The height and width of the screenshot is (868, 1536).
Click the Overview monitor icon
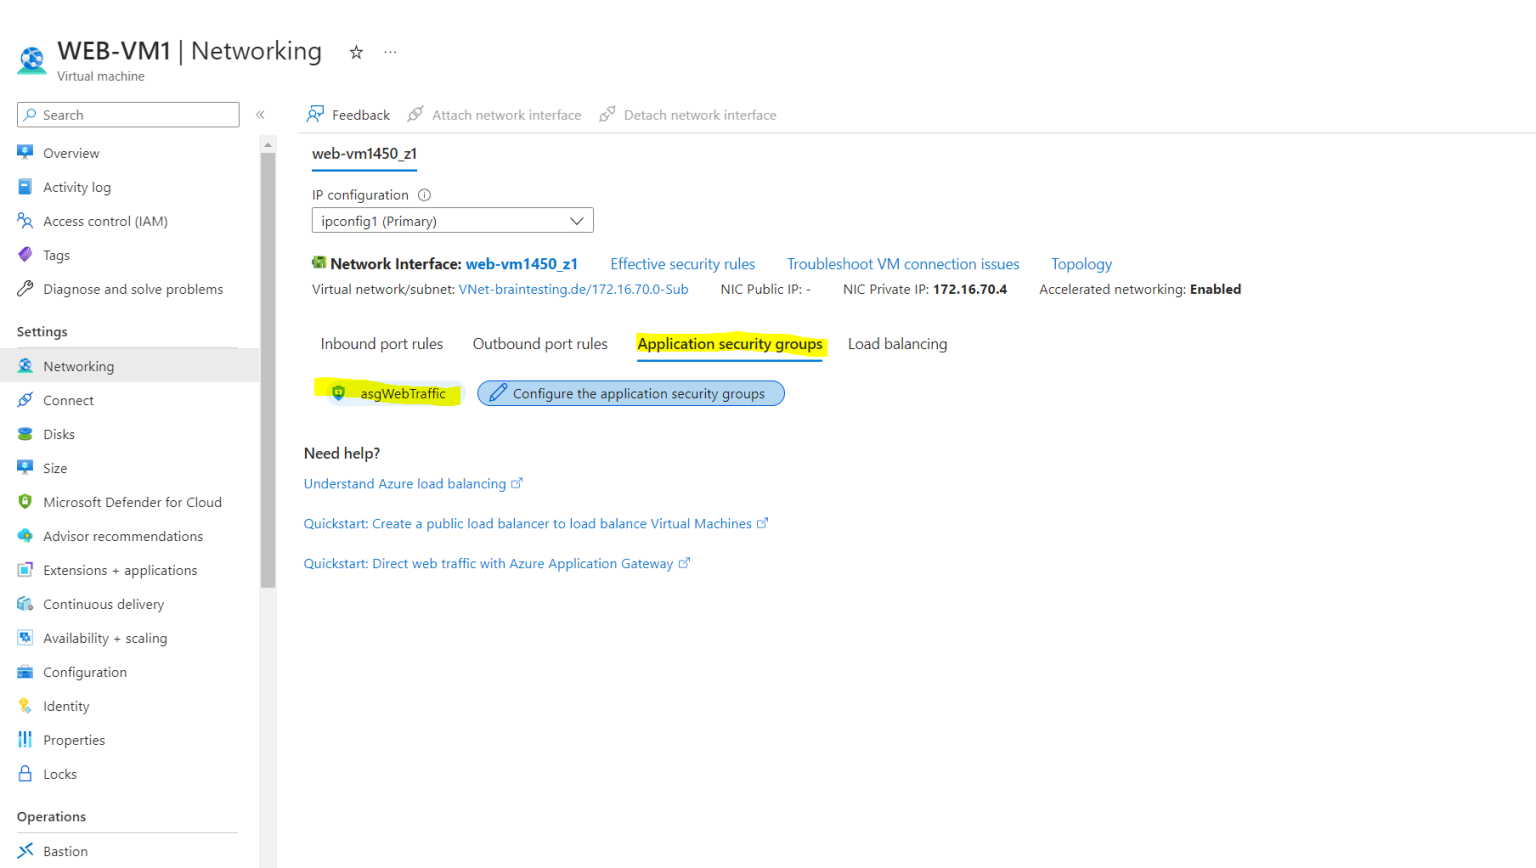25,153
